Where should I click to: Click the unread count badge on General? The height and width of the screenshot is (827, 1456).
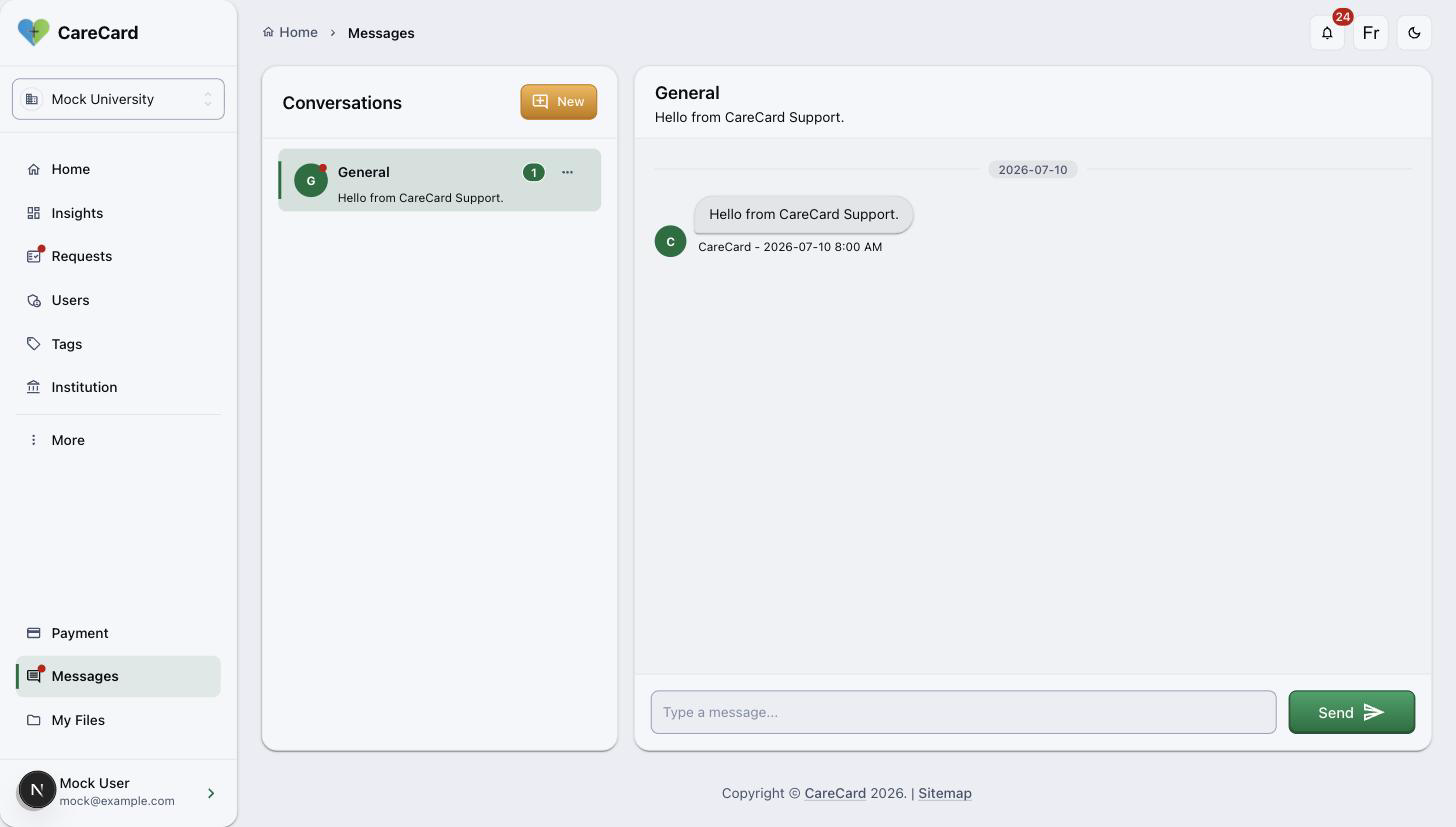pyautogui.click(x=534, y=172)
